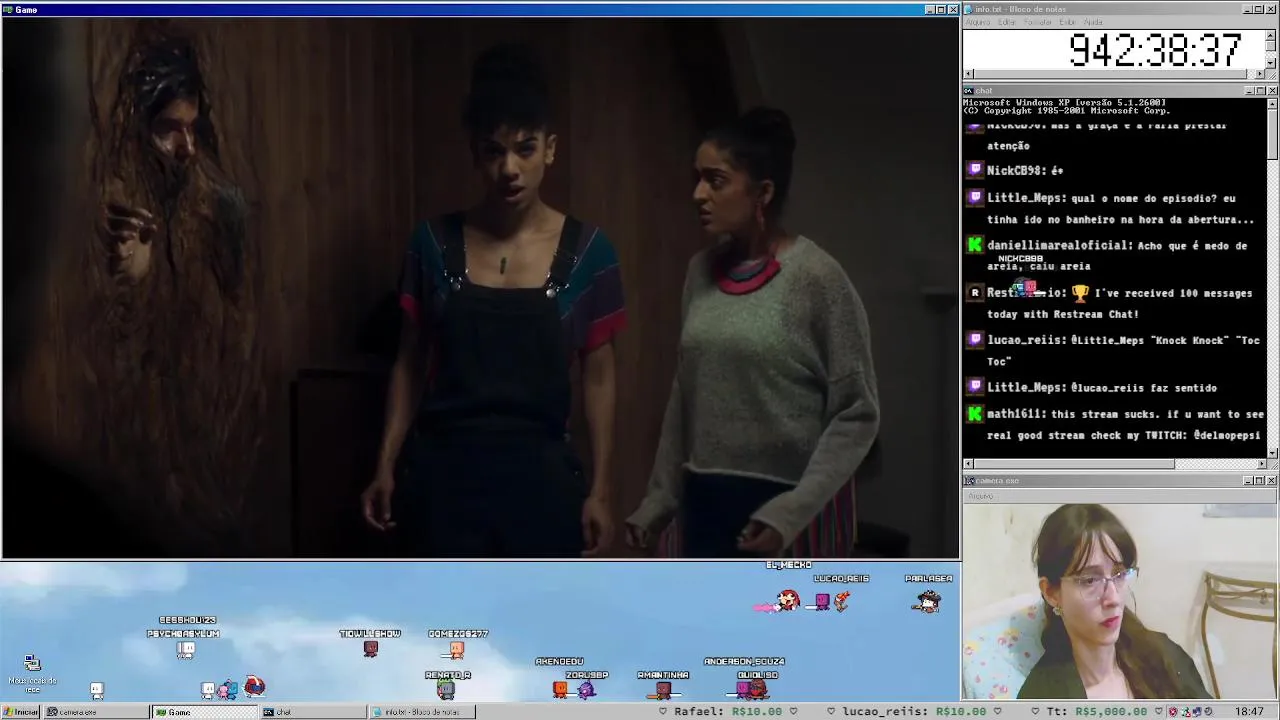Viewport: 1280px width, 720px height.
Task: Click chat horizontal scrollbar left arrow
Action: coord(968,464)
